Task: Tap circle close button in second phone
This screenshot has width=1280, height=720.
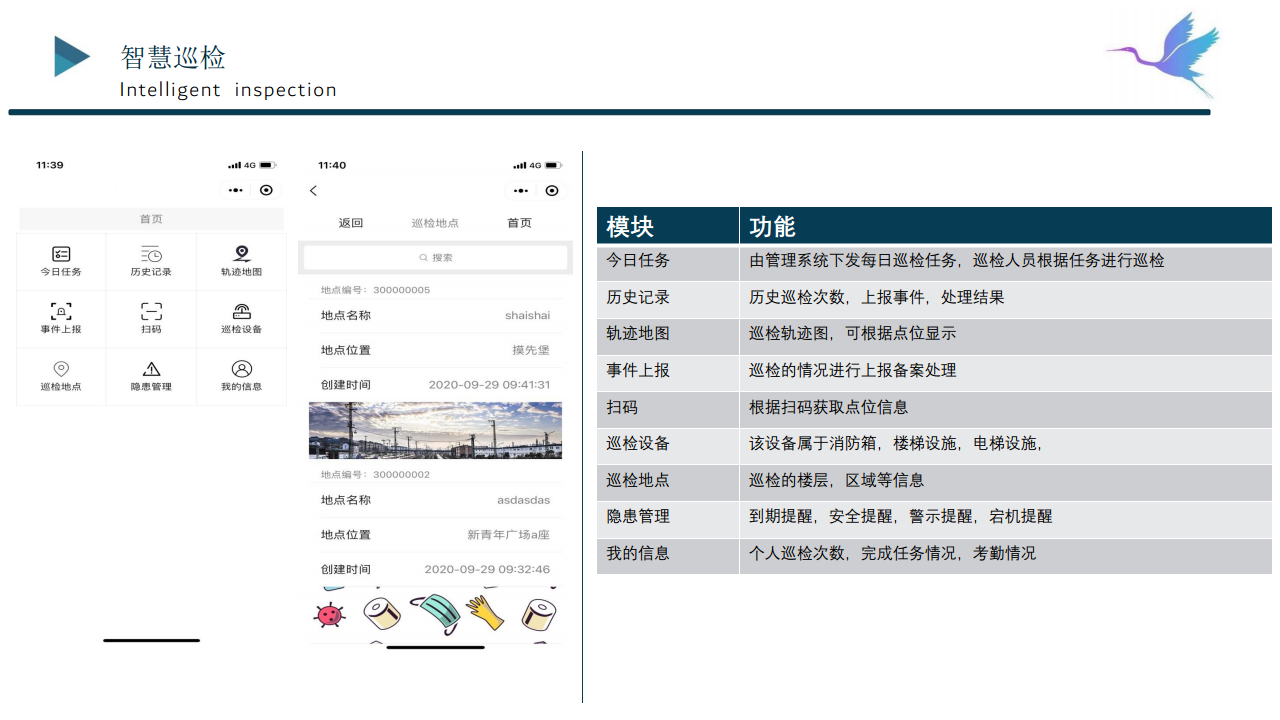Action: pyautogui.click(x=552, y=190)
